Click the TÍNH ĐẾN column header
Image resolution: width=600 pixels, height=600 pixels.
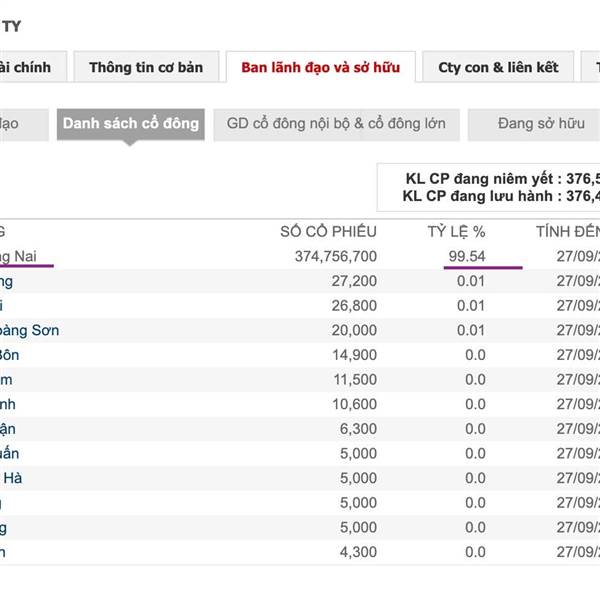[567, 232]
